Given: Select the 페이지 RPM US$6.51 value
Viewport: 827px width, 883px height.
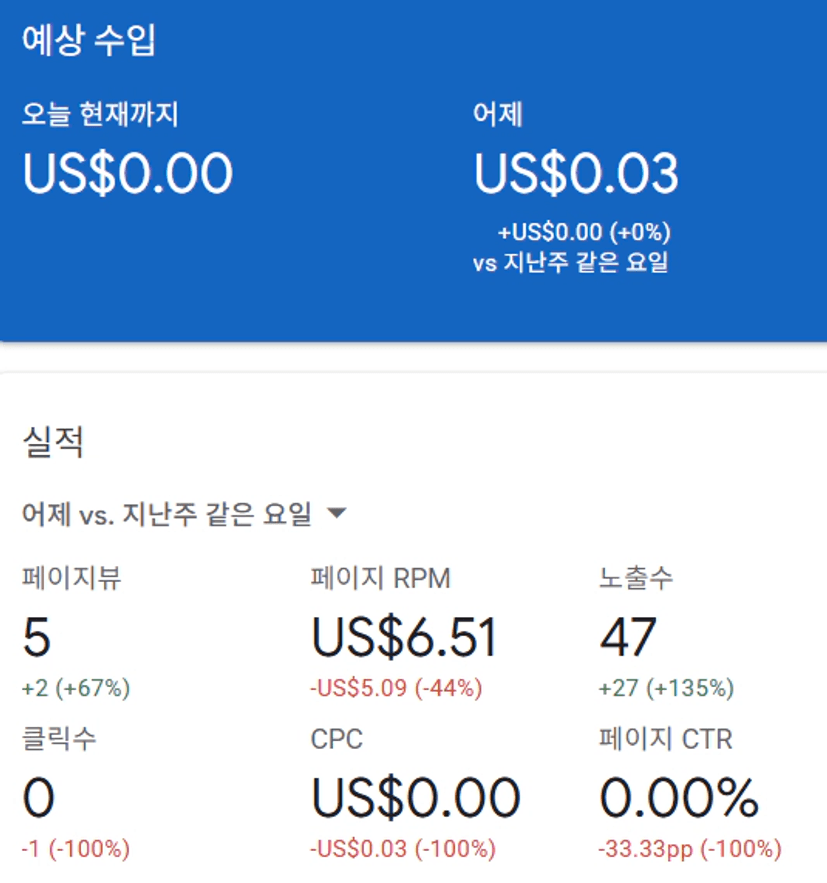Looking at the screenshot, I should pos(404,637).
